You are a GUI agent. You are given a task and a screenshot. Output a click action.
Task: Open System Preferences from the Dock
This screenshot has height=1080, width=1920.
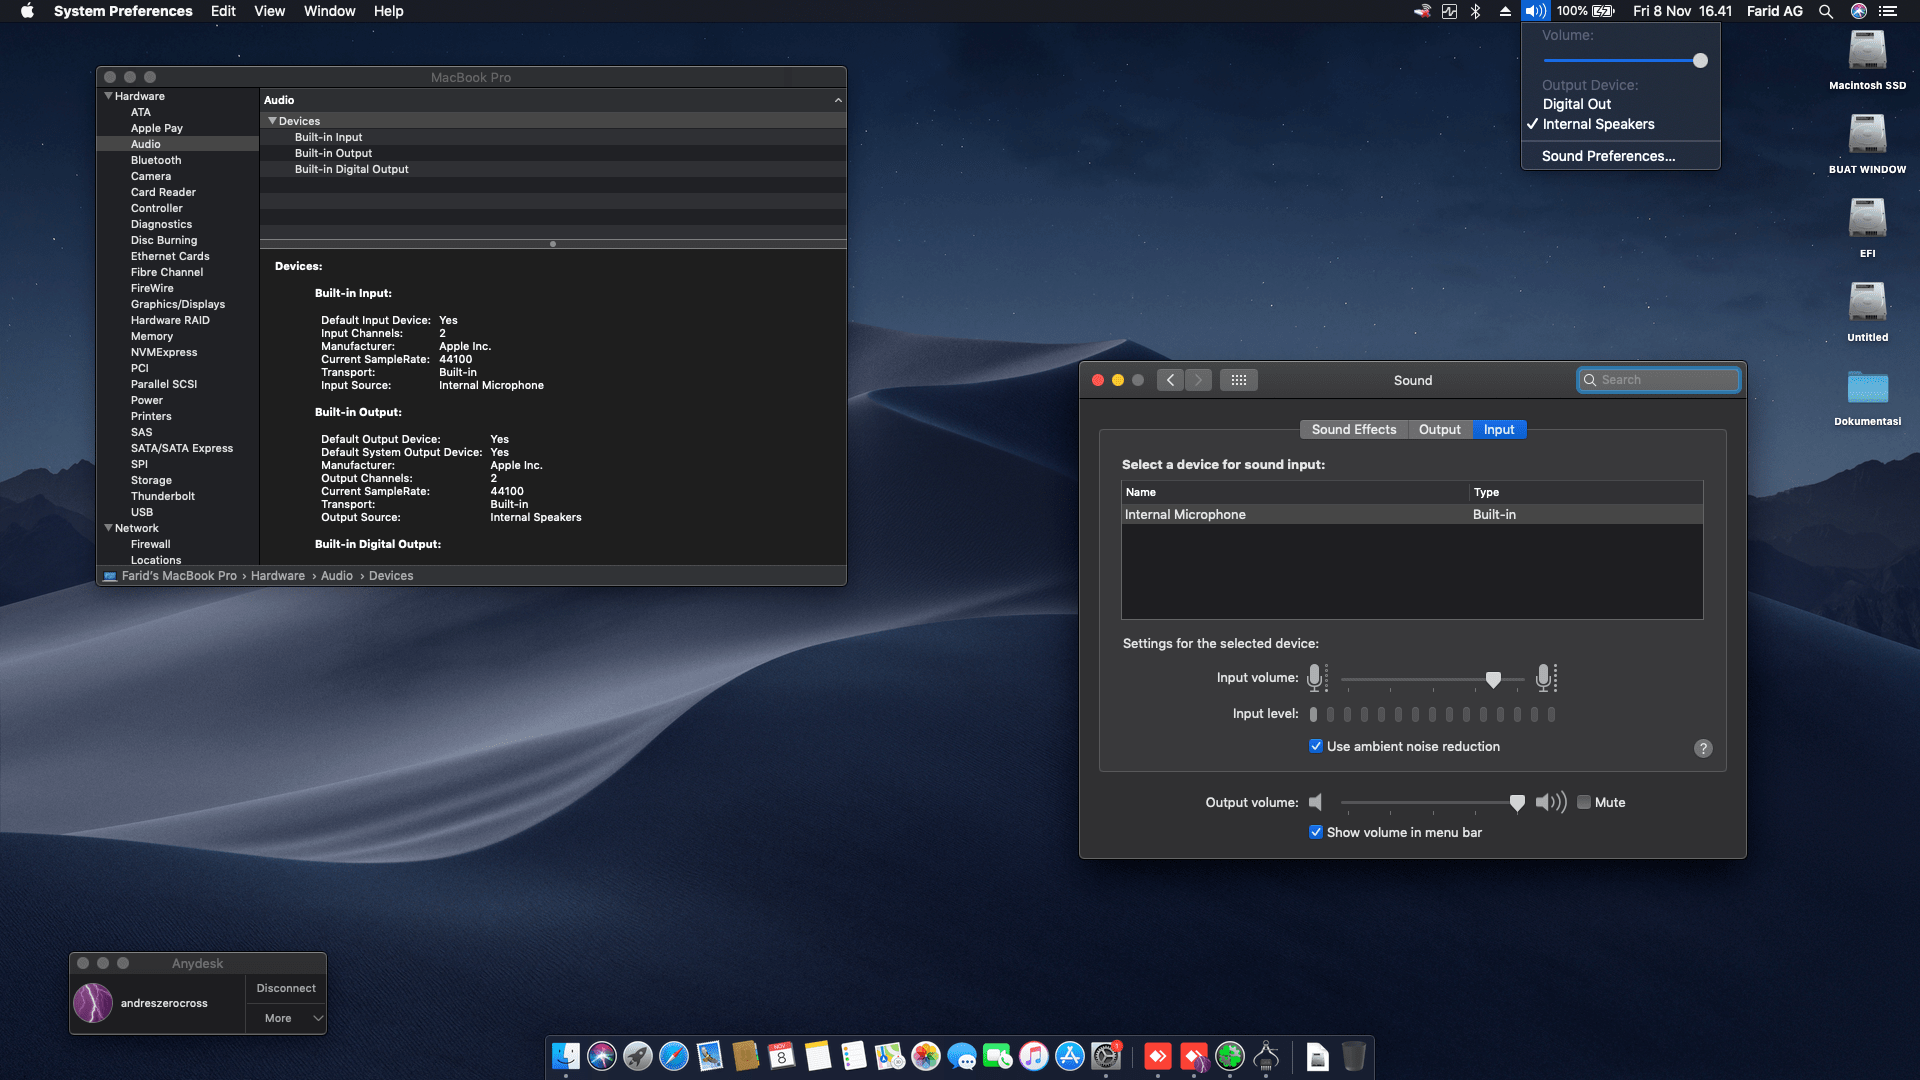[x=1105, y=1057]
